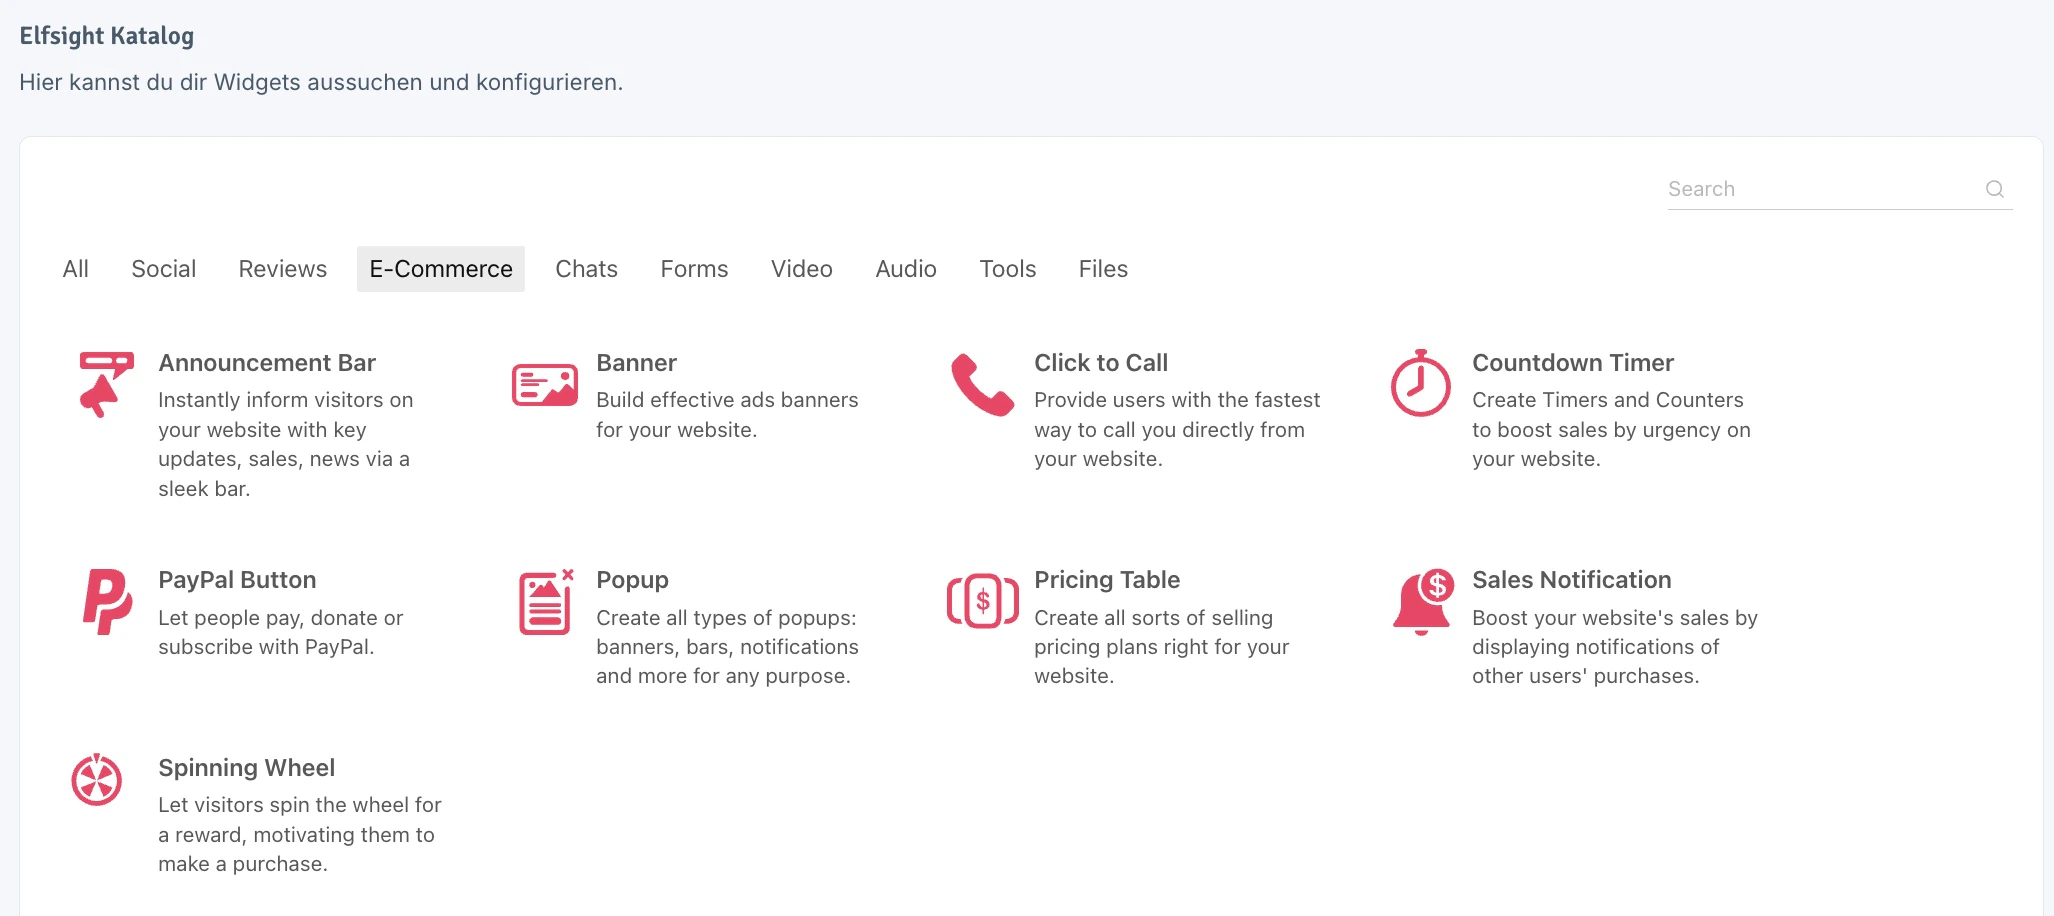The height and width of the screenshot is (916, 2054).
Task: Switch to the All category tab
Action: pyautogui.click(x=76, y=269)
